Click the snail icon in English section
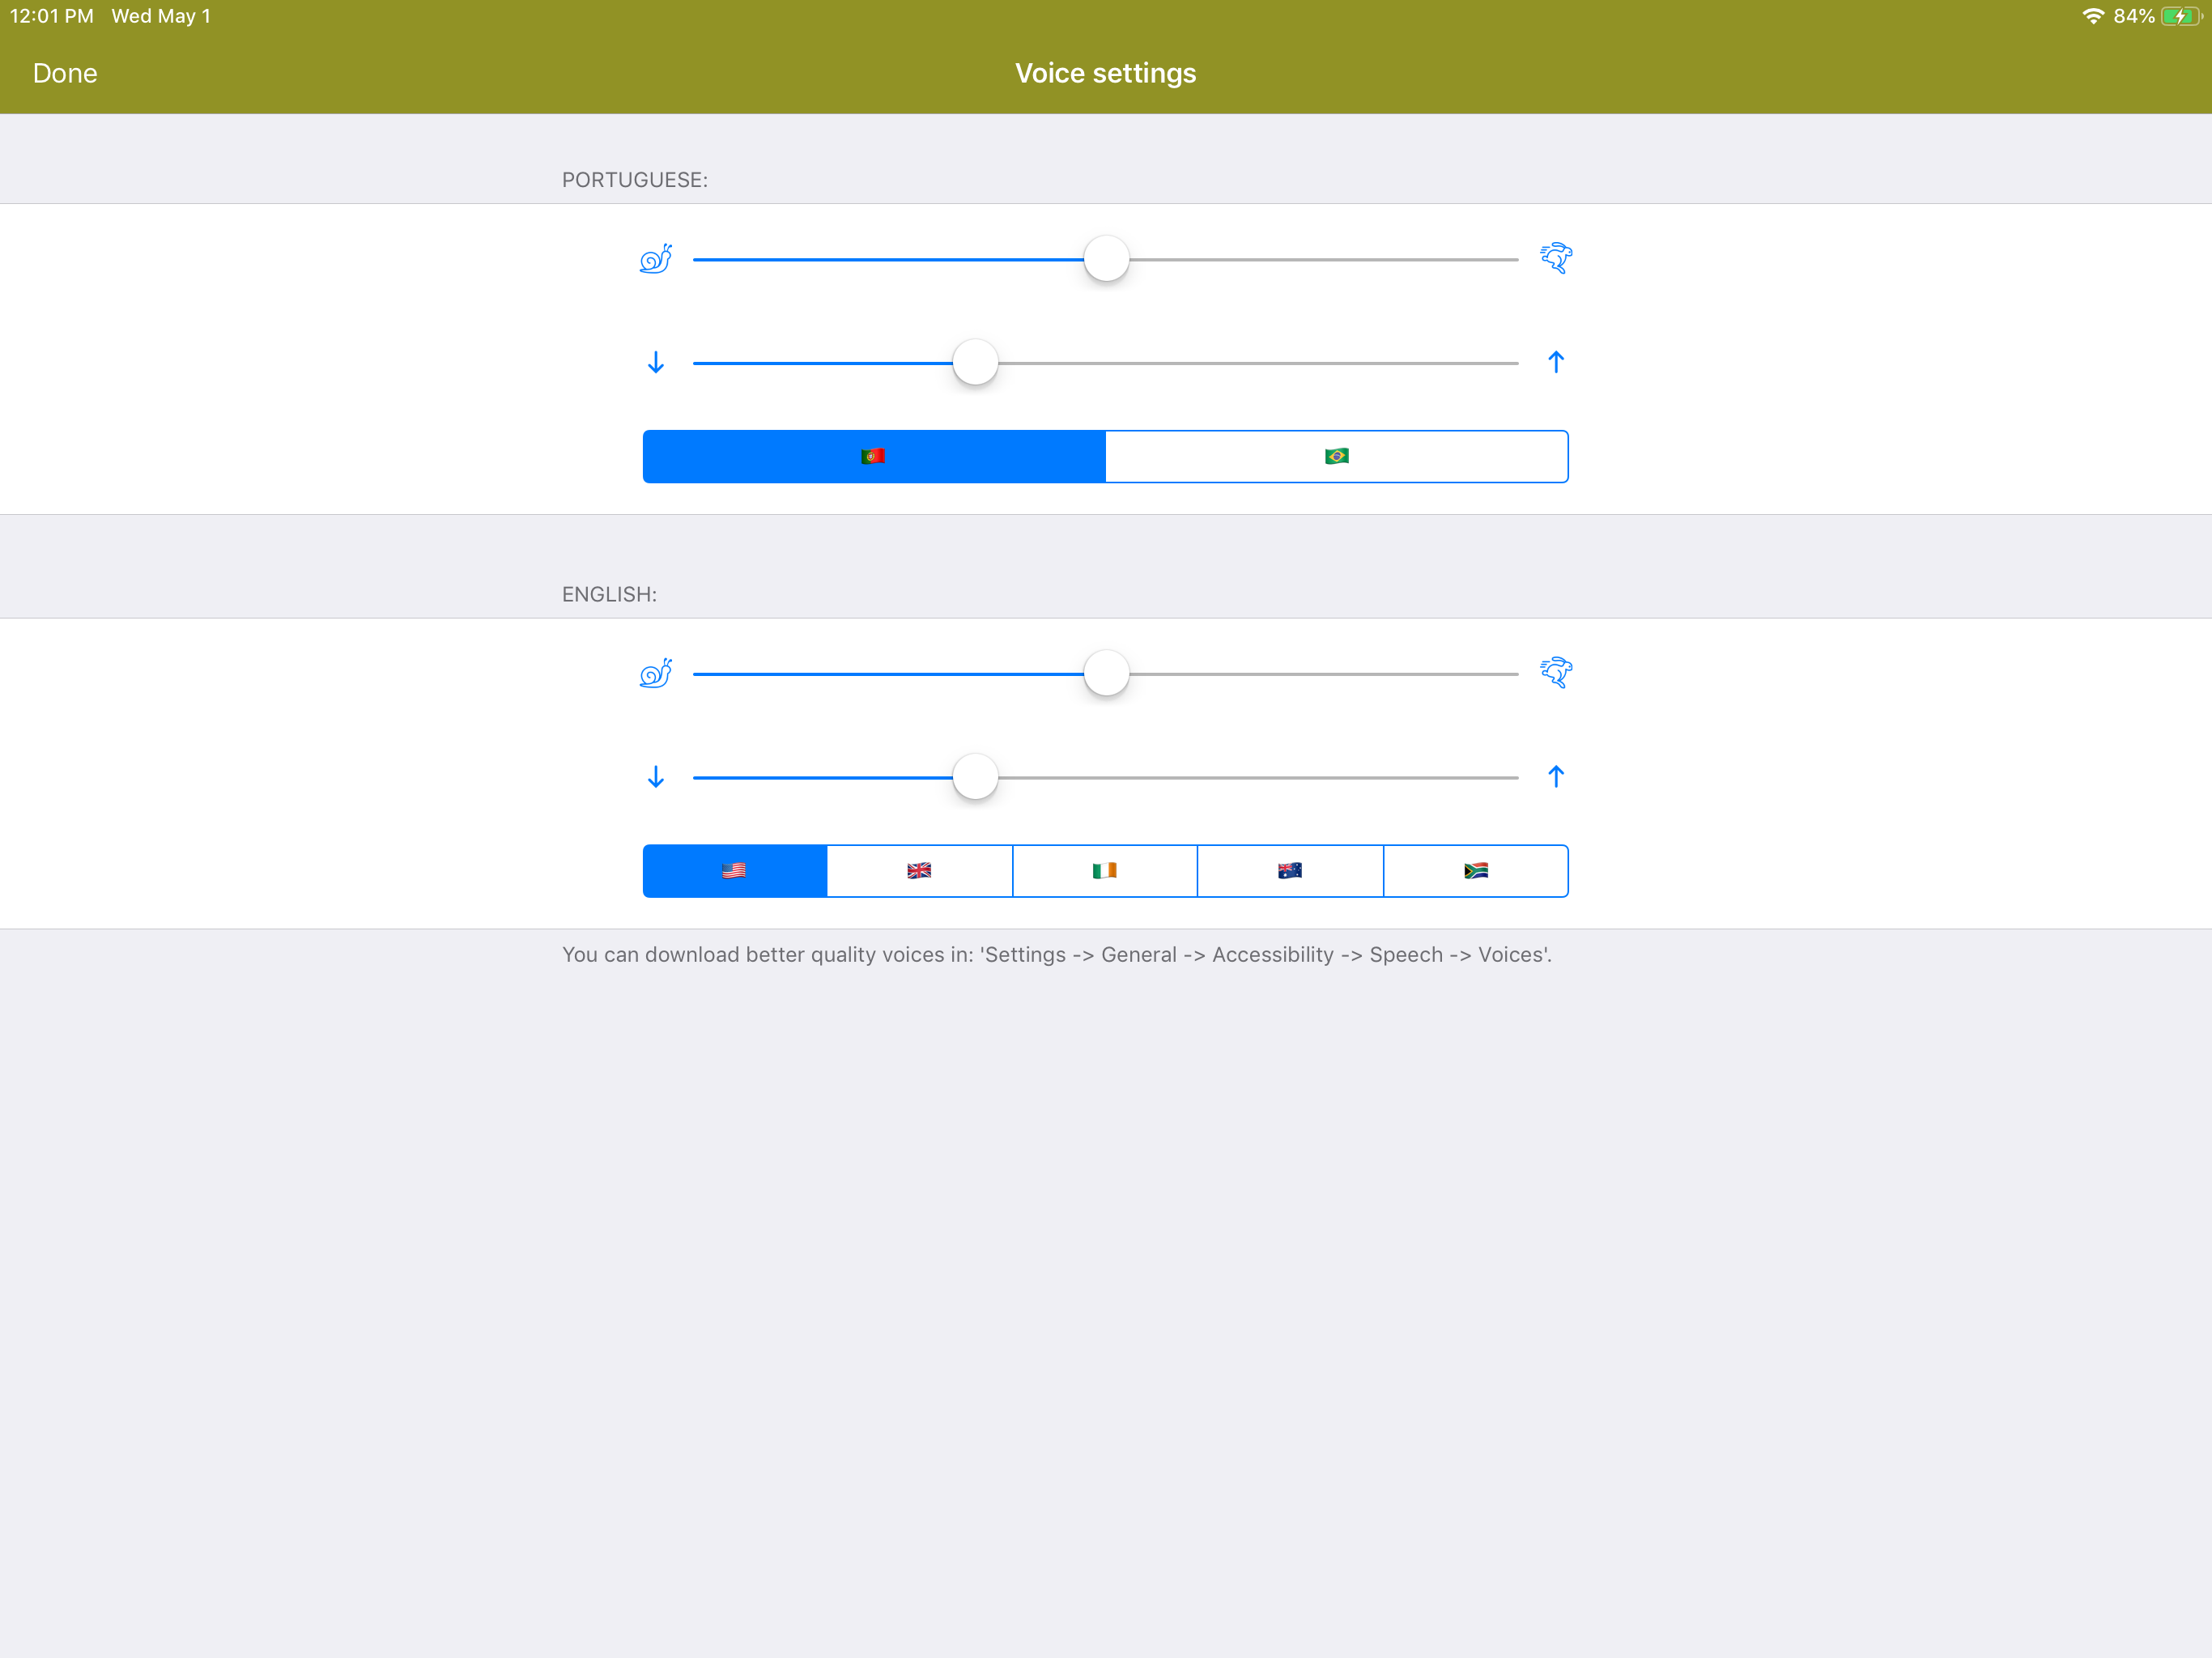 pyautogui.click(x=655, y=674)
